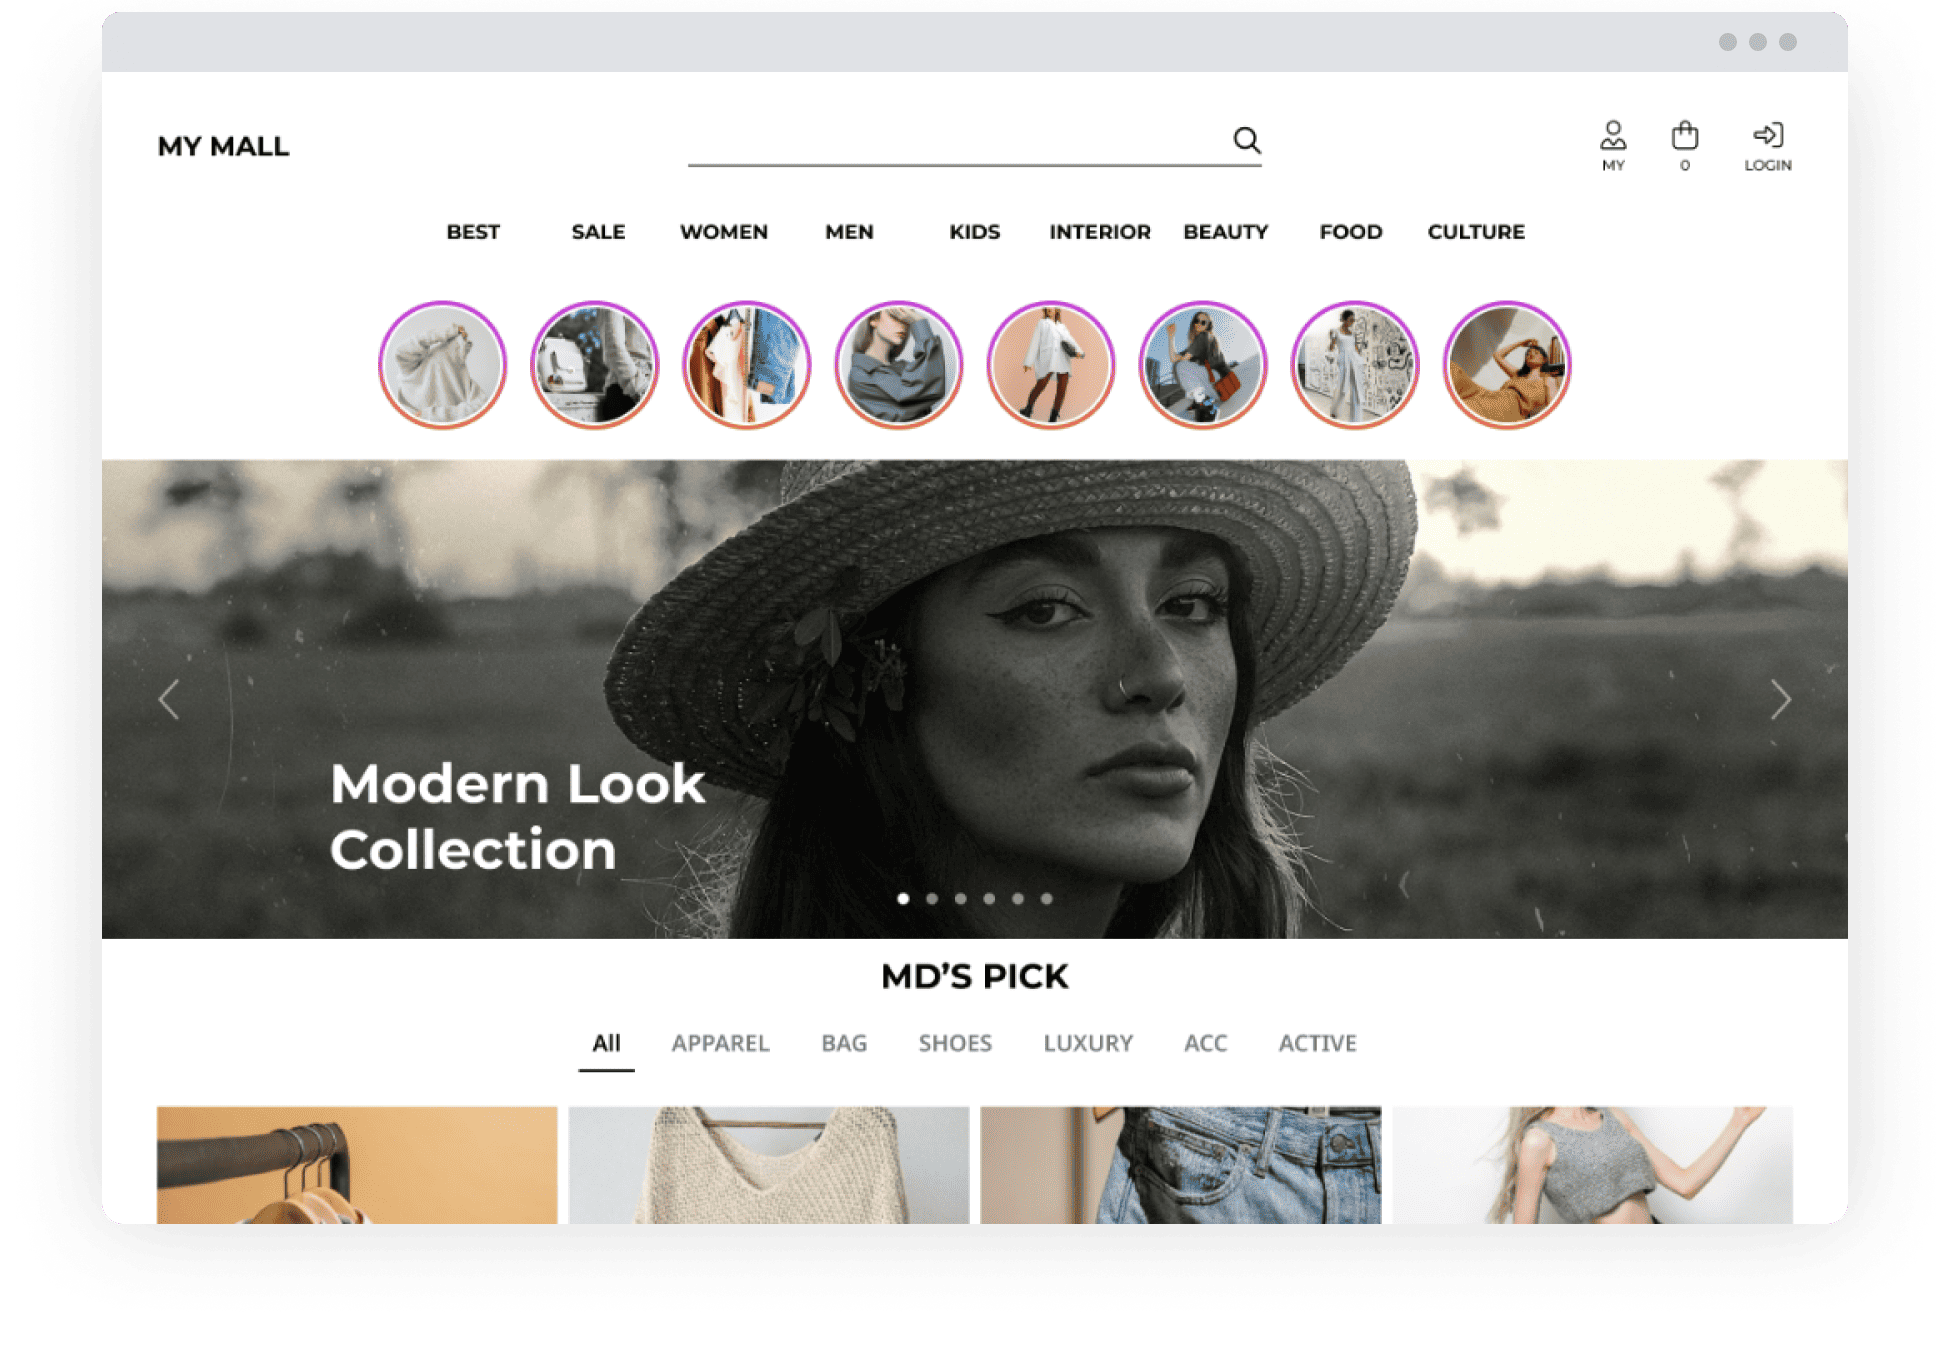Open the CULTURE navigation link

point(1476,232)
